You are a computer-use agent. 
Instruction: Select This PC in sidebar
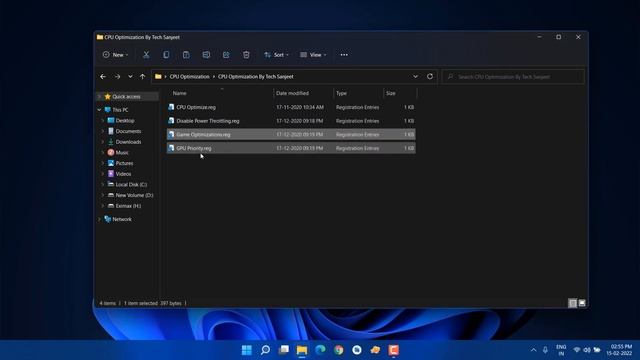point(120,110)
